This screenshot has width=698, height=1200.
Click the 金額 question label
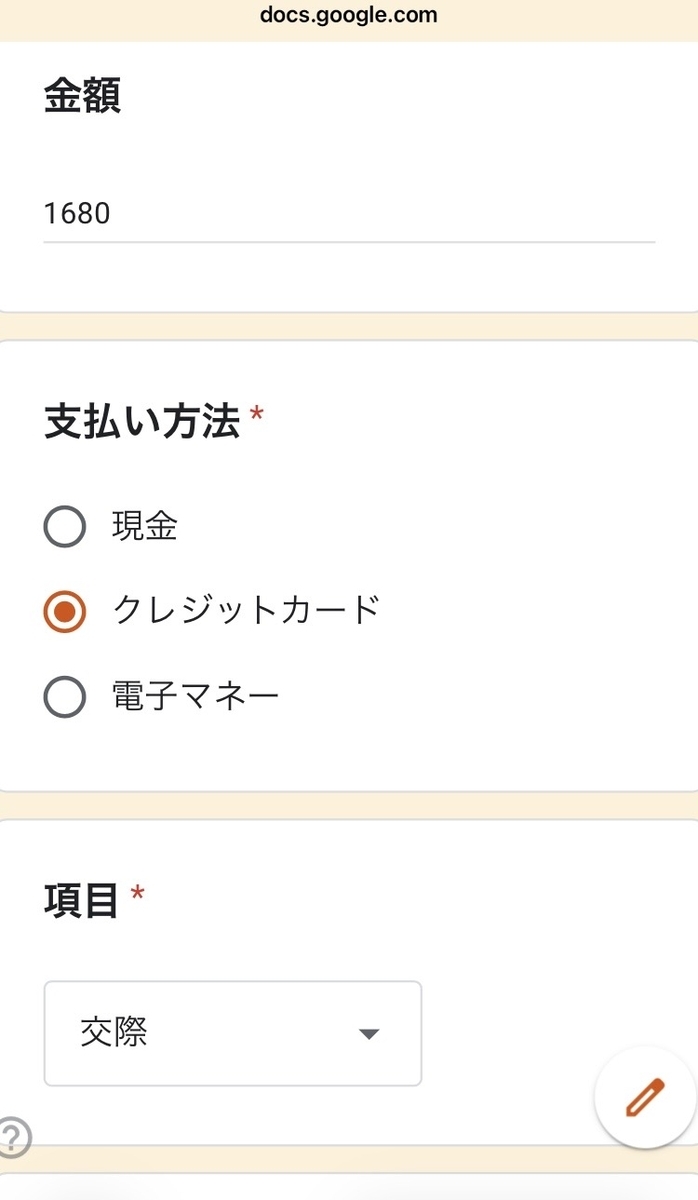[83, 97]
